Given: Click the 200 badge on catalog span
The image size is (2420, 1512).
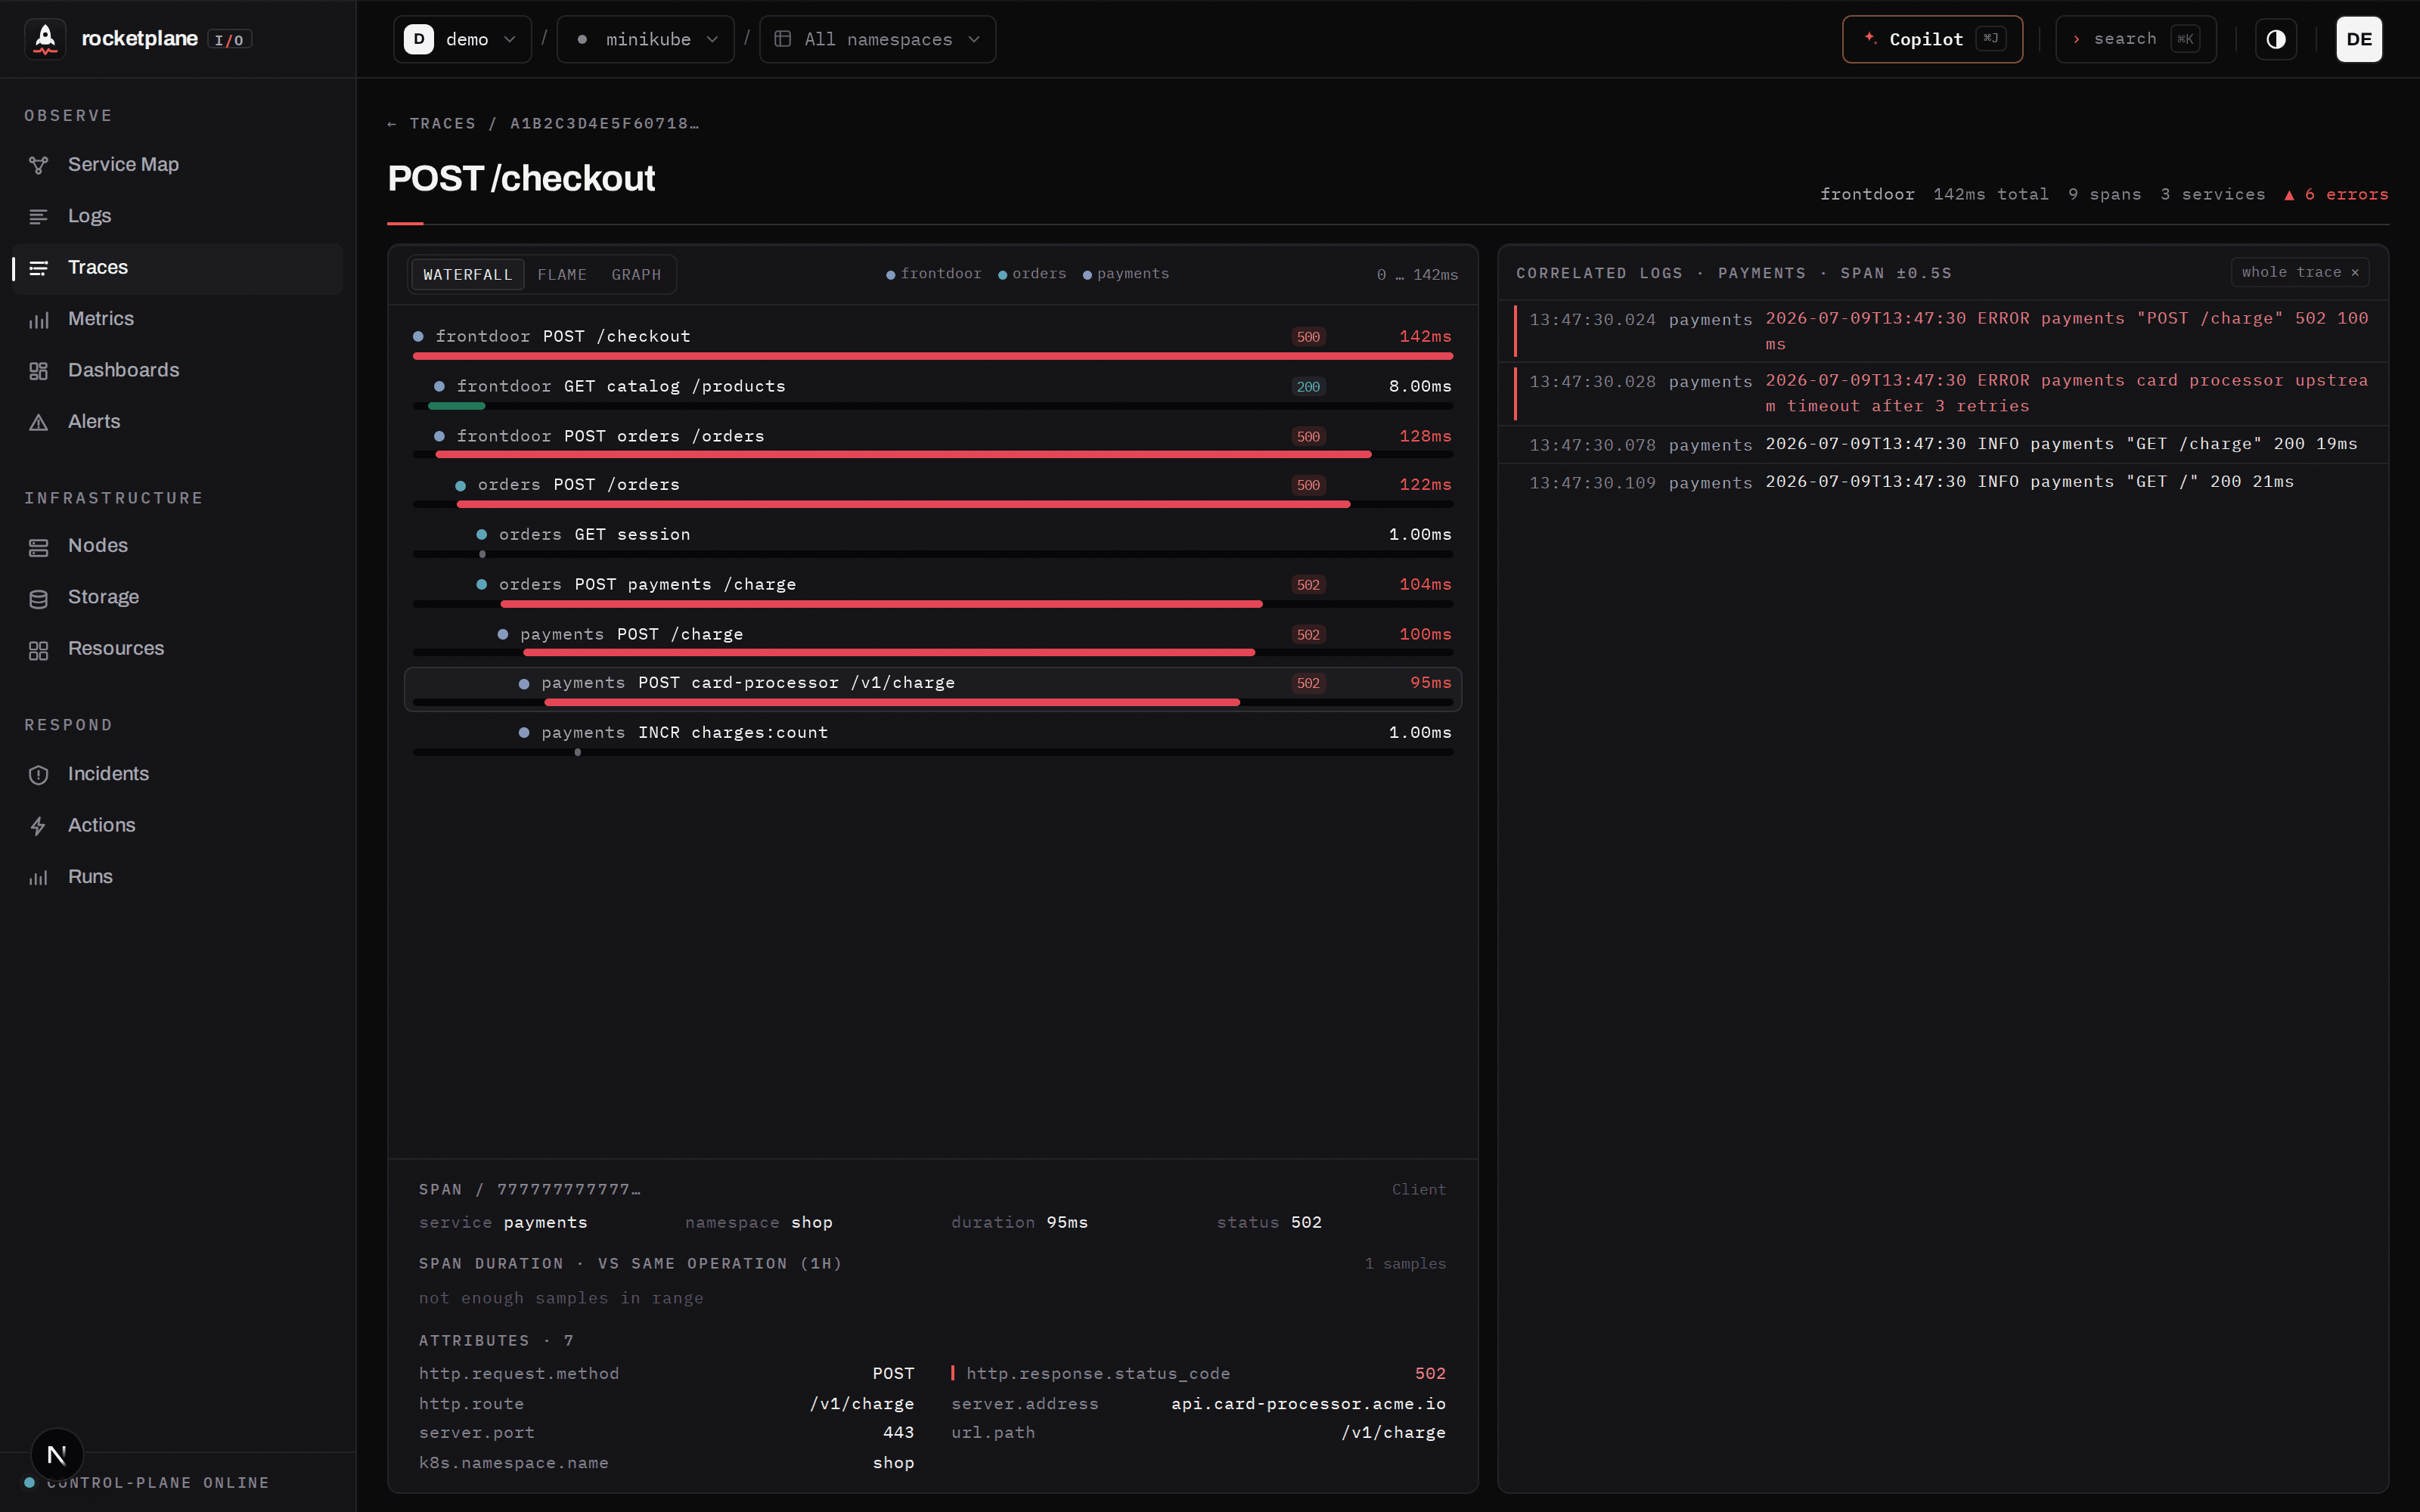Looking at the screenshot, I should coord(1308,386).
